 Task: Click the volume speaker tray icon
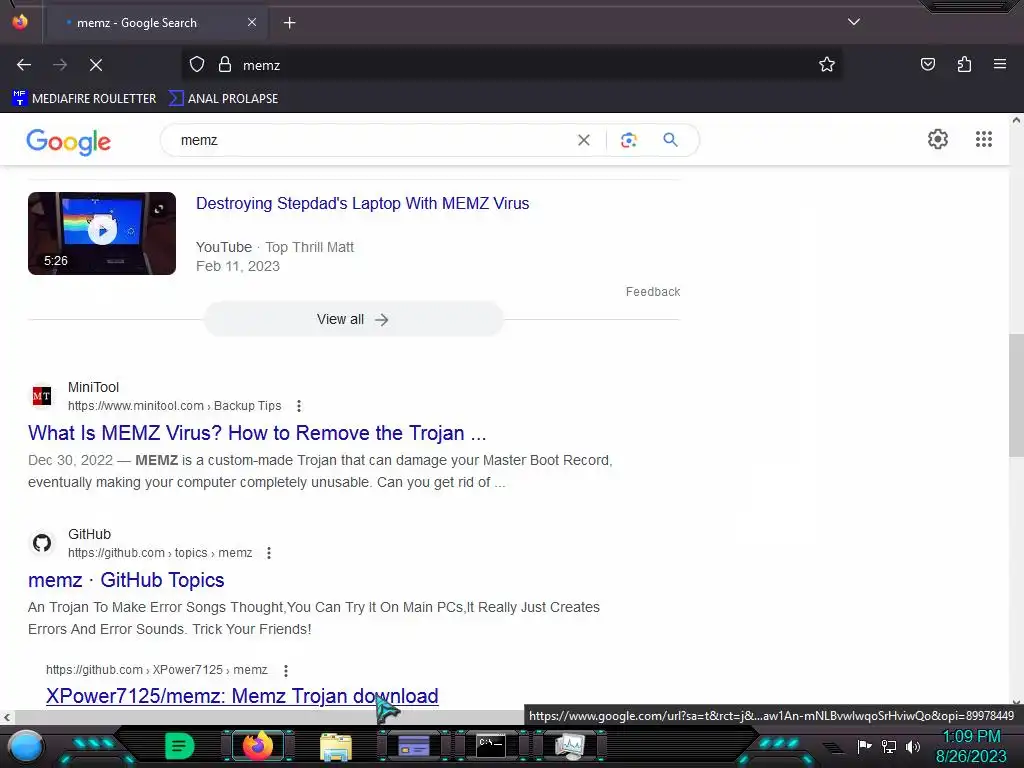913,746
